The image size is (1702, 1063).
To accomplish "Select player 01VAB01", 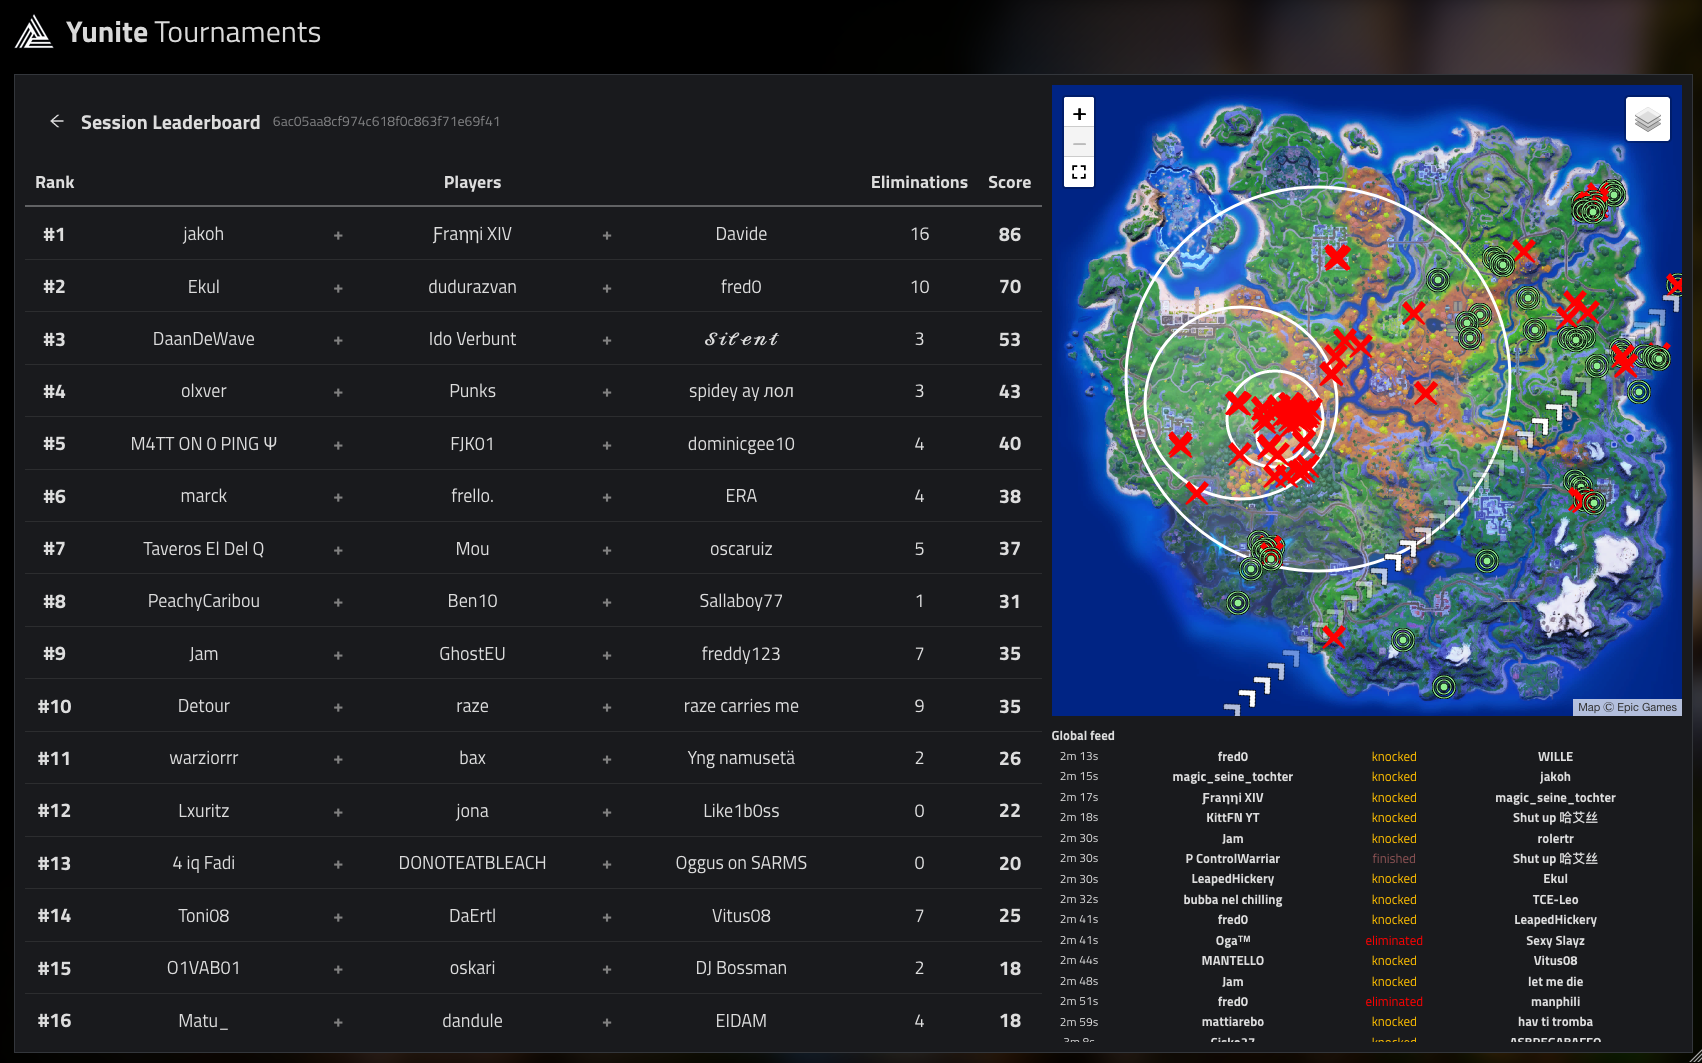I will point(203,968).
